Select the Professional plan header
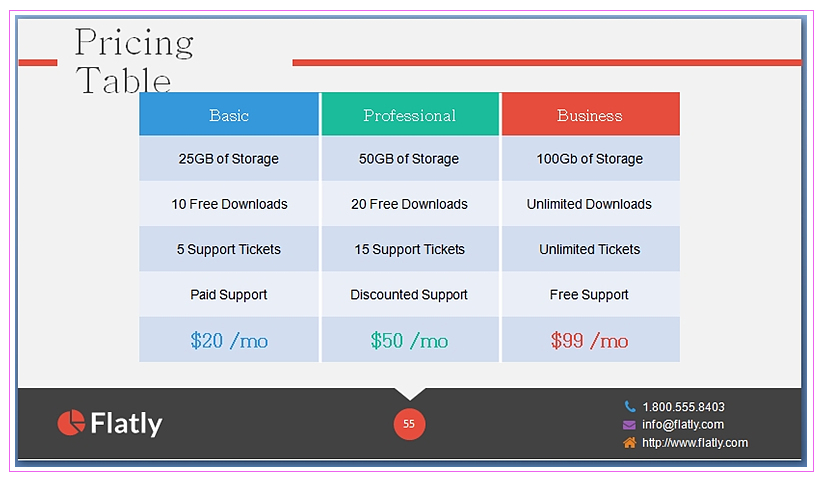Viewport: 822px width, 482px height. 410,114
